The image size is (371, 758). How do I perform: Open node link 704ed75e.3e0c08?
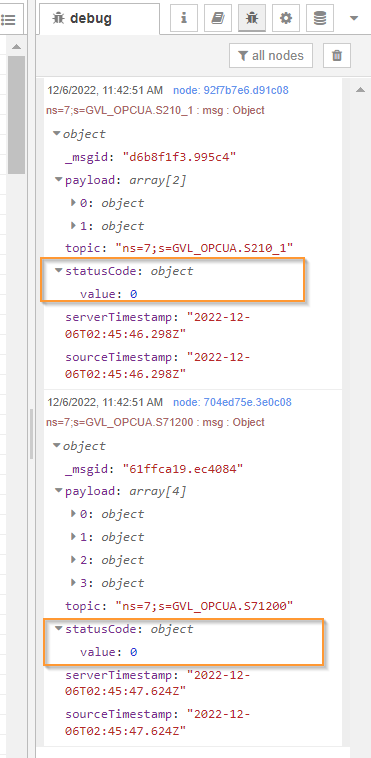click(x=232, y=402)
